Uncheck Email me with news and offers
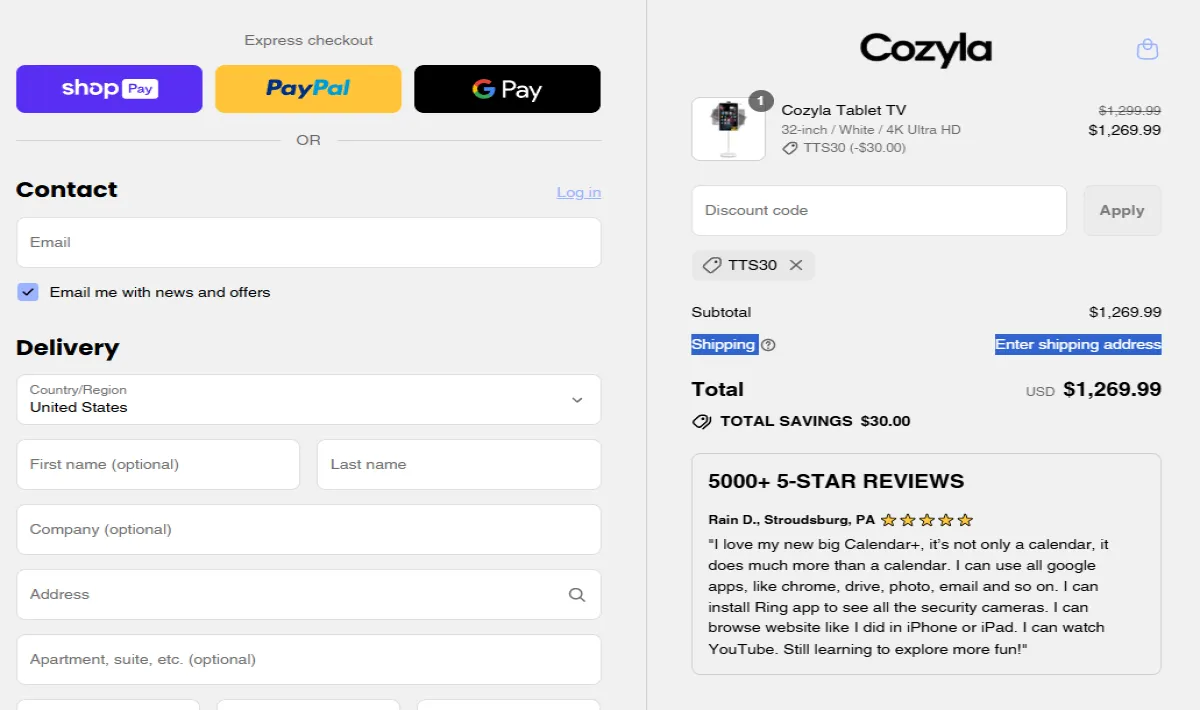The width and height of the screenshot is (1200, 710). (28, 292)
